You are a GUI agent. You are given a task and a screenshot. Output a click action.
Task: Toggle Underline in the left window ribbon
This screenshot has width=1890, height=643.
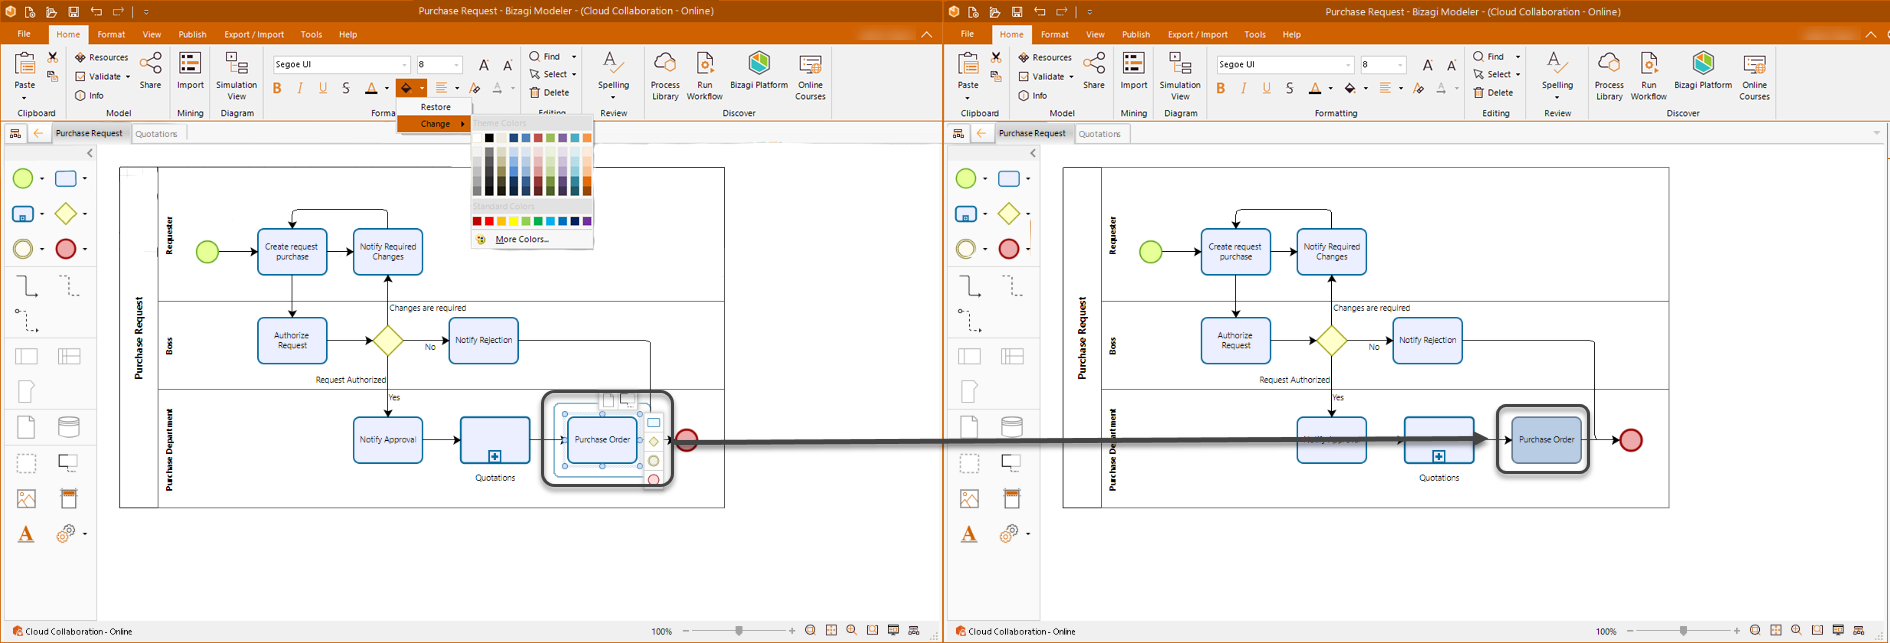pyautogui.click(x=323, y=88)
